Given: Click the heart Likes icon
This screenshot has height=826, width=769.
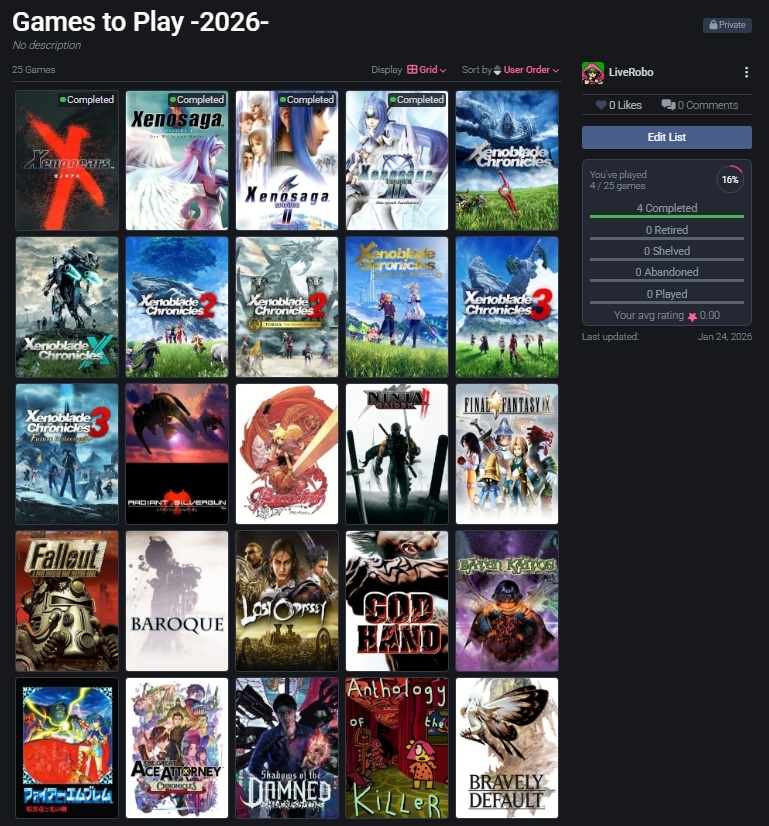Looking at the screenshot, I should tap(601, 105).
